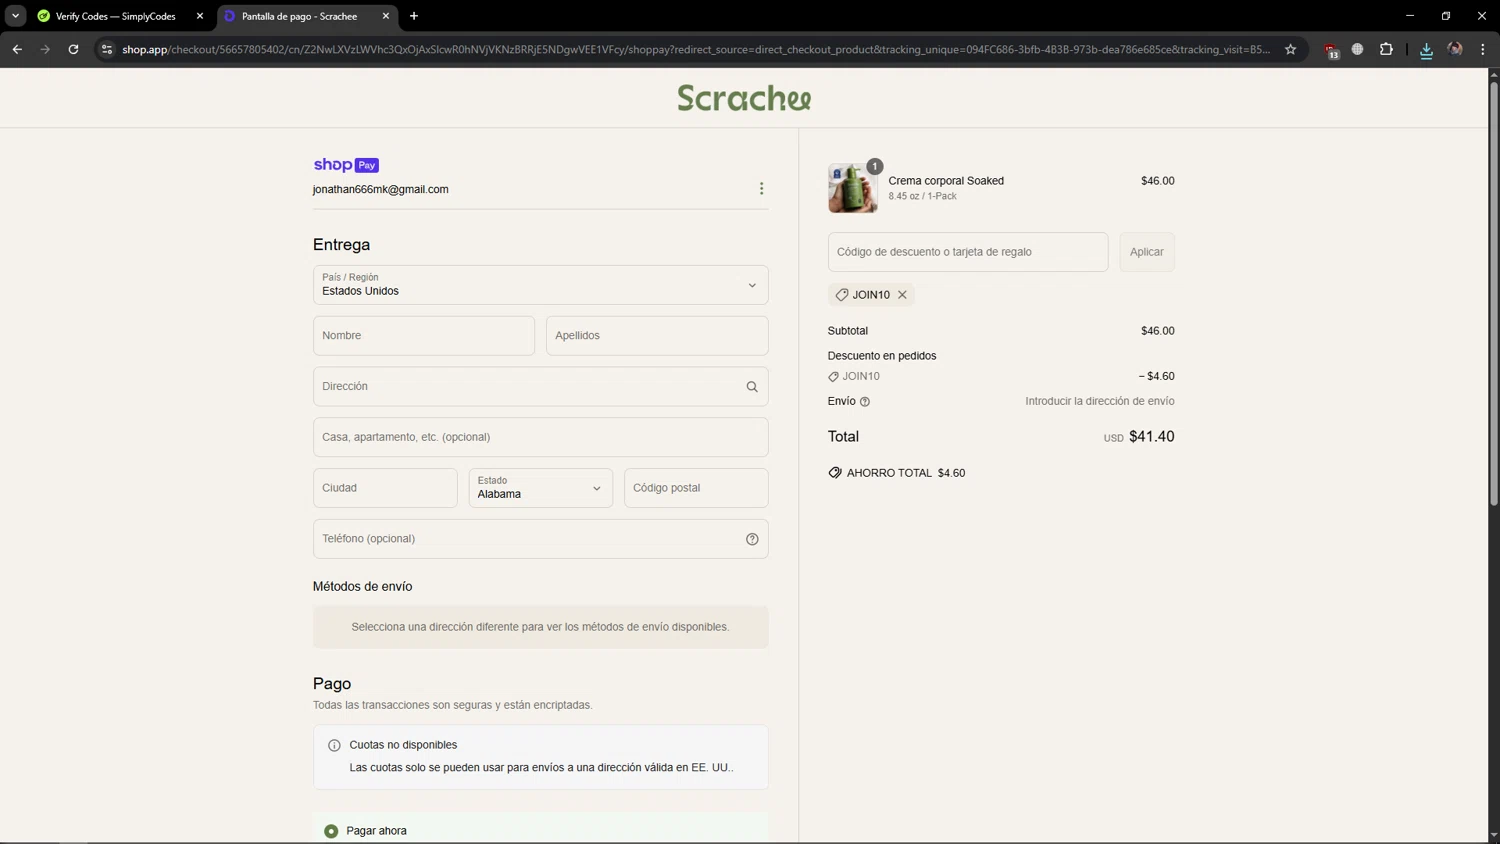Click the browser back arrow
This screenshot has width=1500, height=844.
17,49
